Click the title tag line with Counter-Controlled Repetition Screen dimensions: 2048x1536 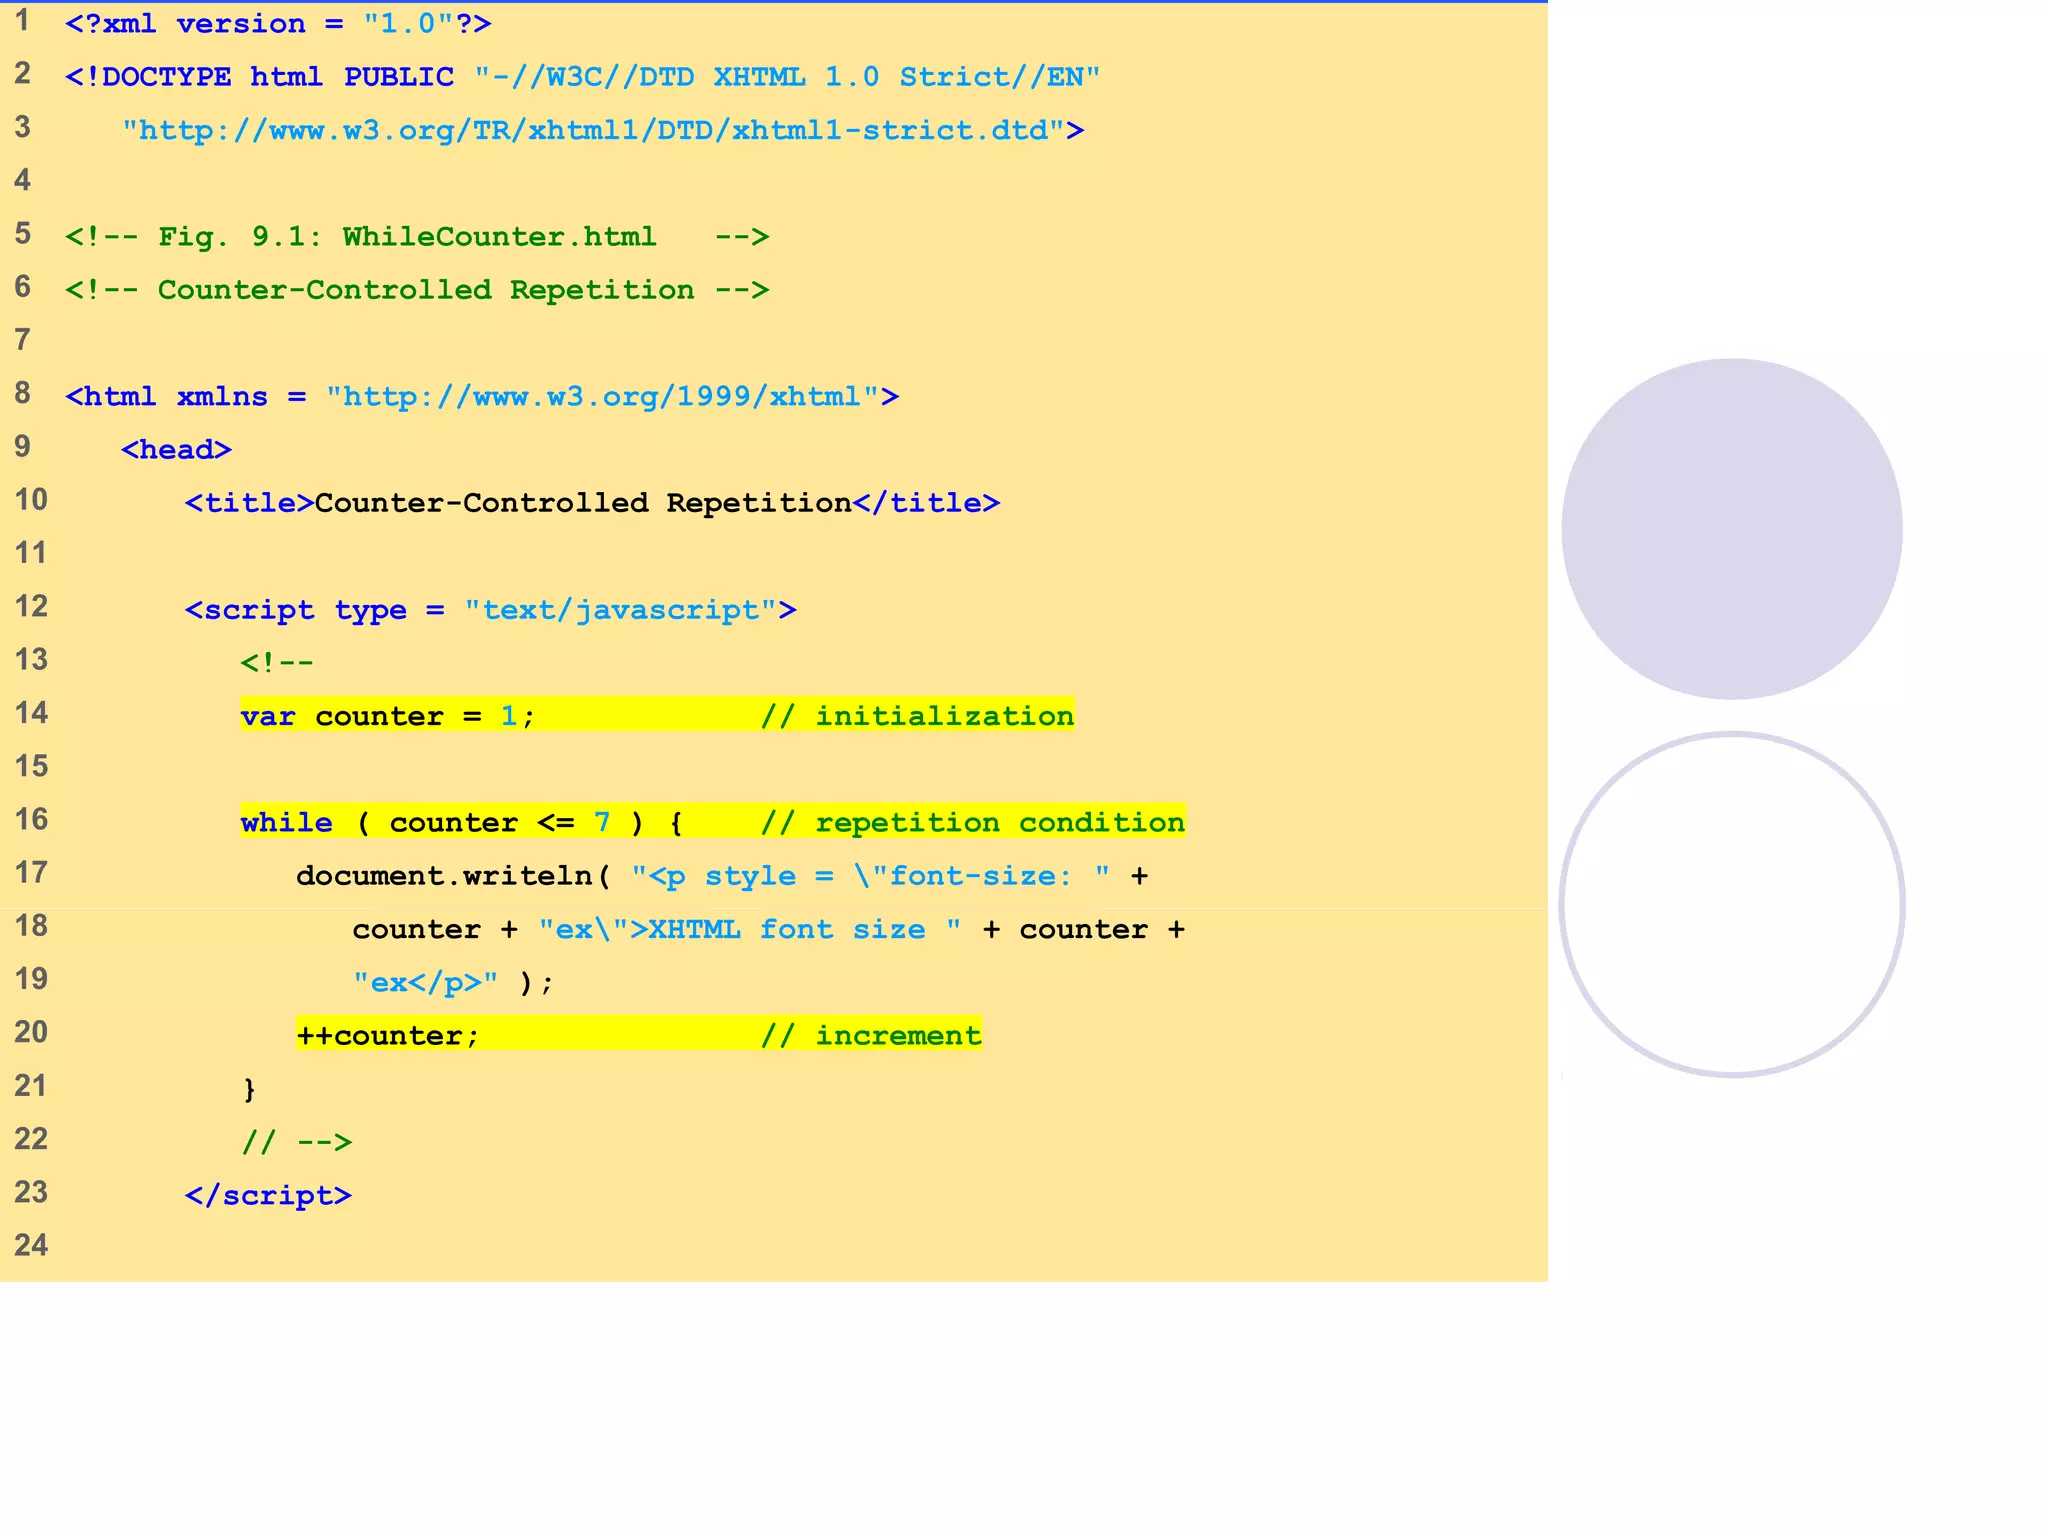pos(592,503)
